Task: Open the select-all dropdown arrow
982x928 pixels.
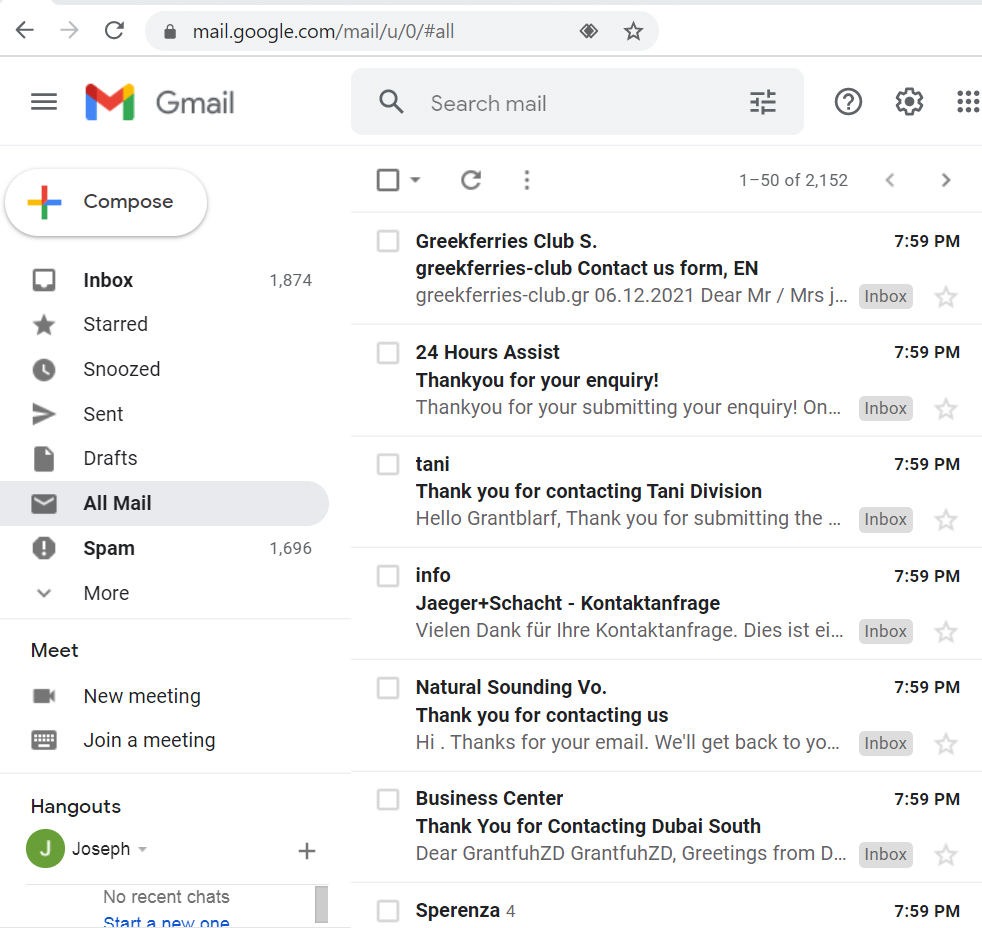Action: (416, 180)
